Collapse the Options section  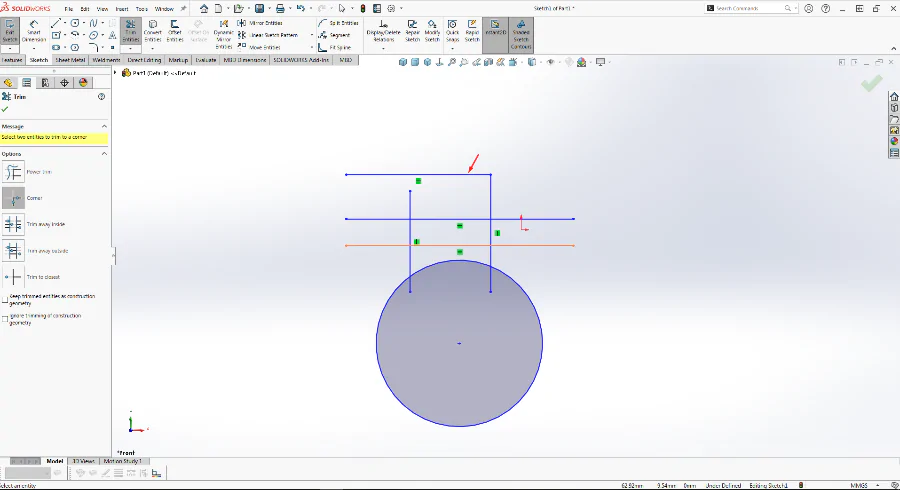pyautogui.click(x=104, y=154)
